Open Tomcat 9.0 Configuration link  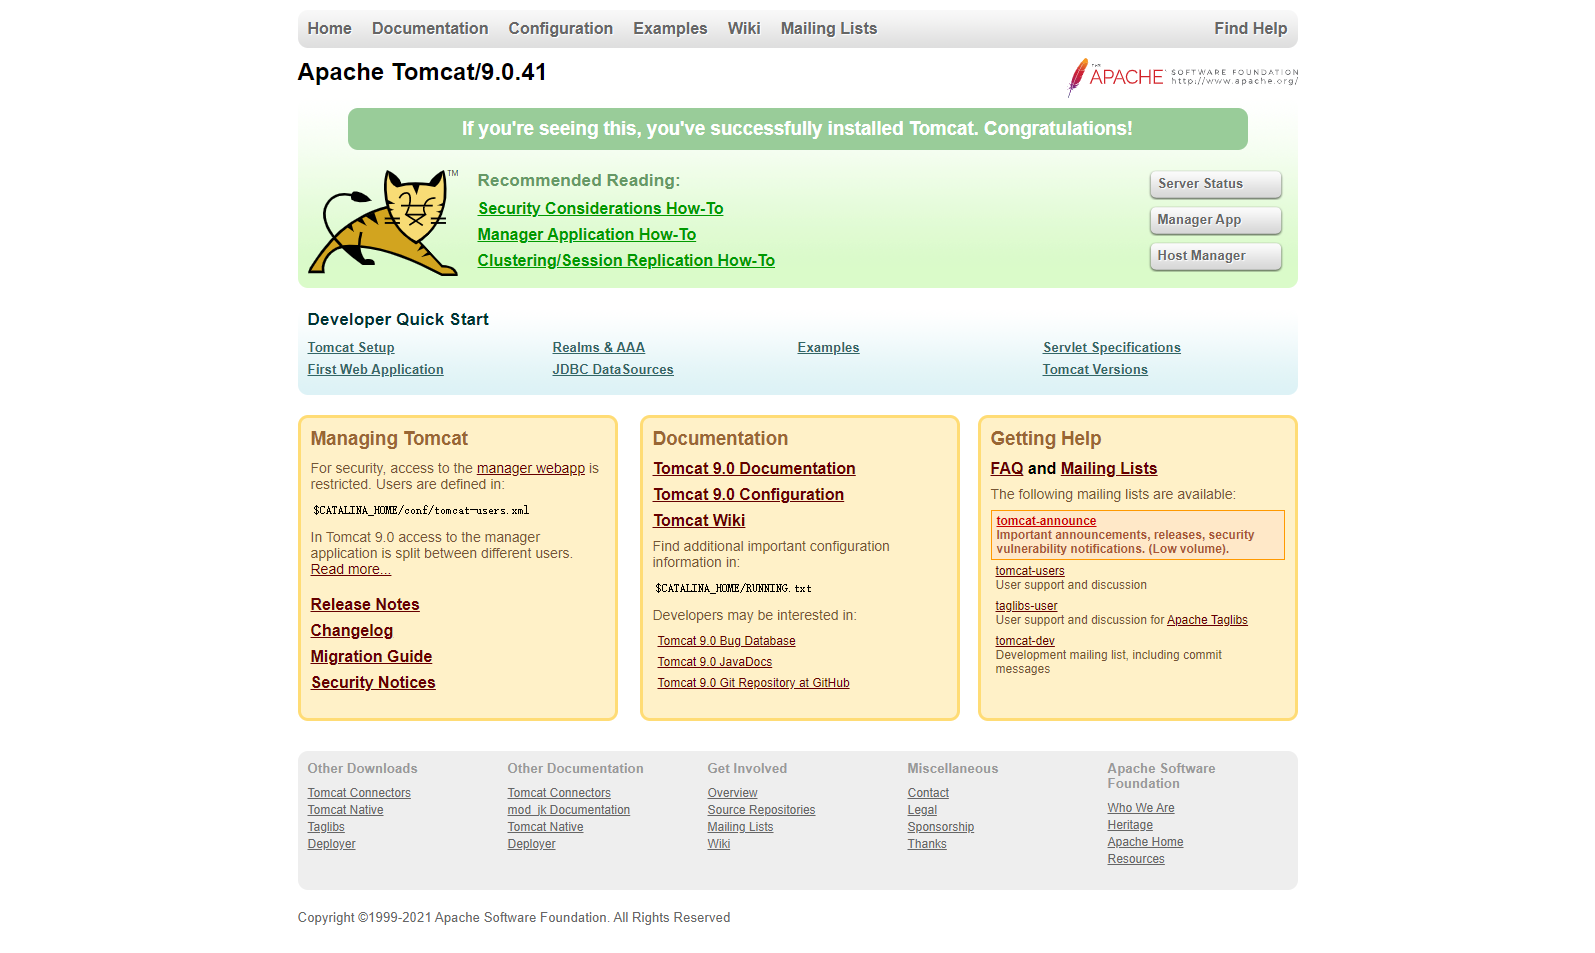tap(748, 494)
